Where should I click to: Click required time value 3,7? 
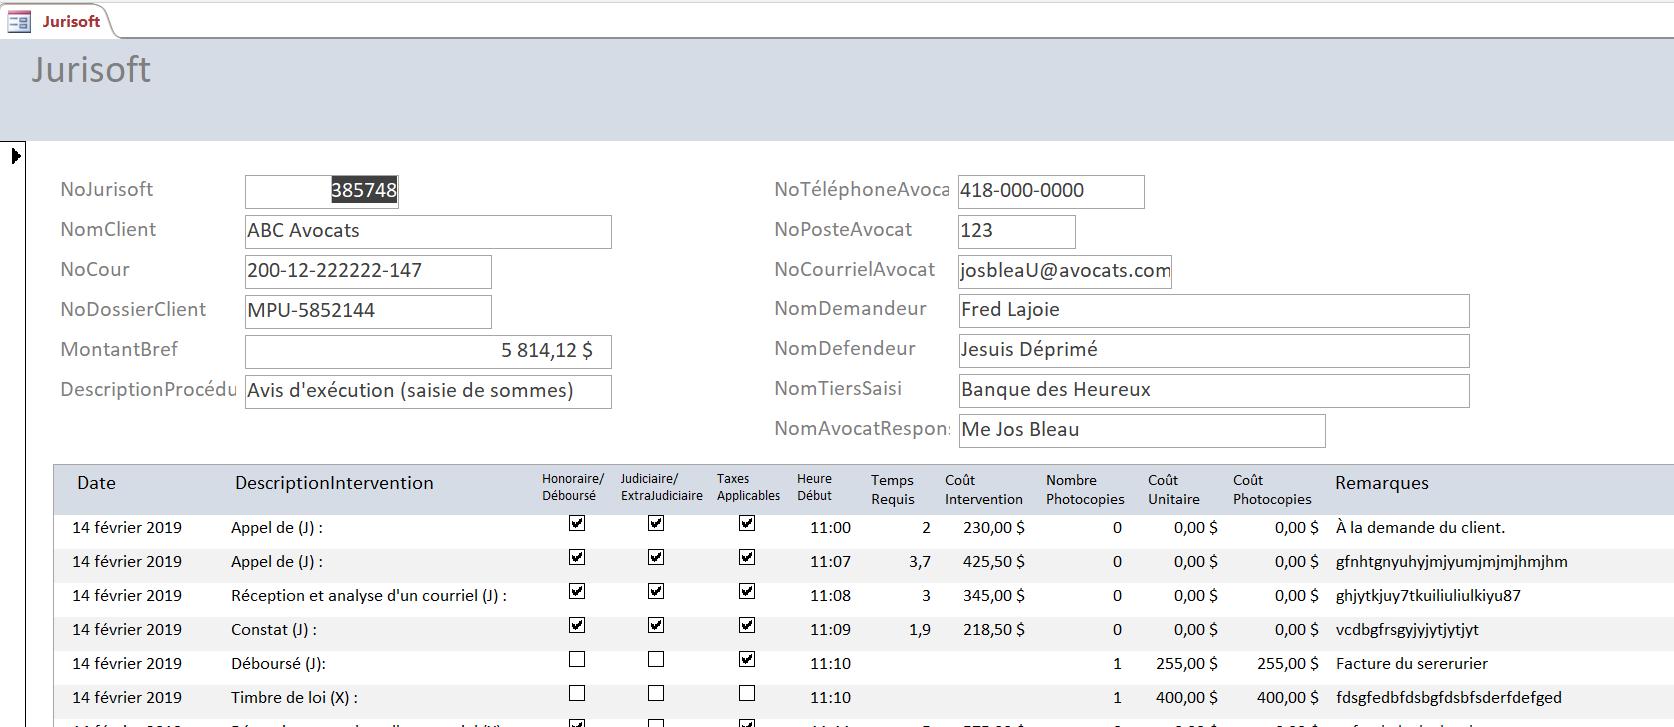pyautogui.click(x=920, y=562)
